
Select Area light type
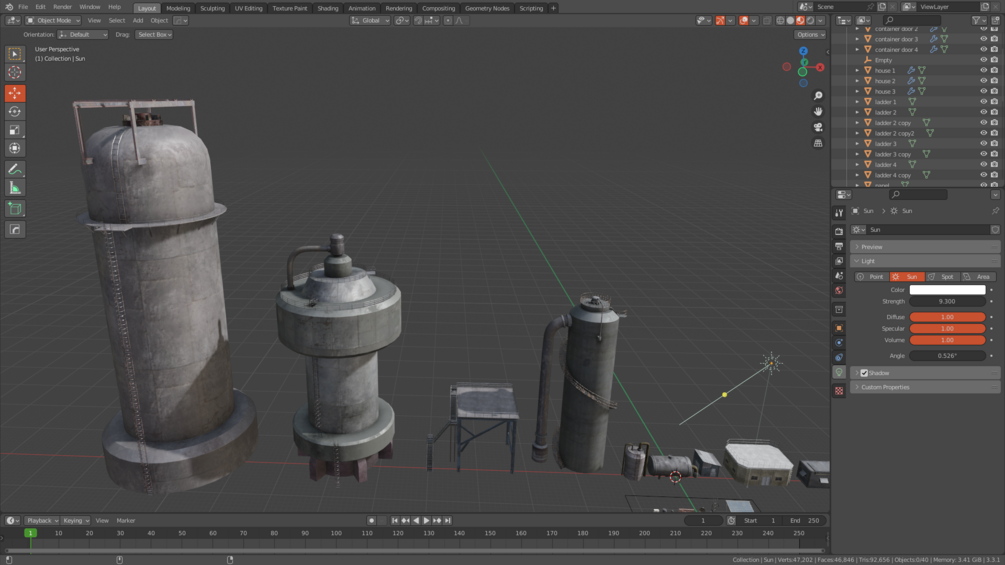977,277
